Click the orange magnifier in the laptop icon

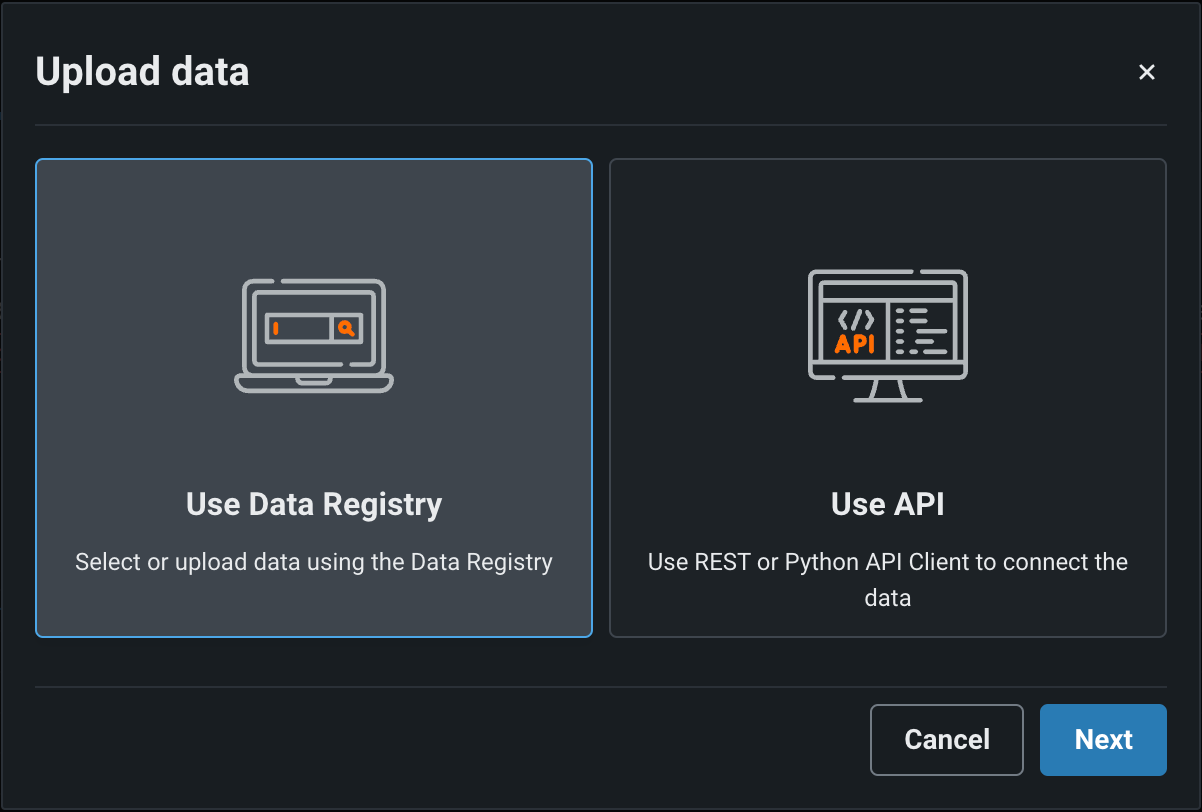click(x=345, y=328)
